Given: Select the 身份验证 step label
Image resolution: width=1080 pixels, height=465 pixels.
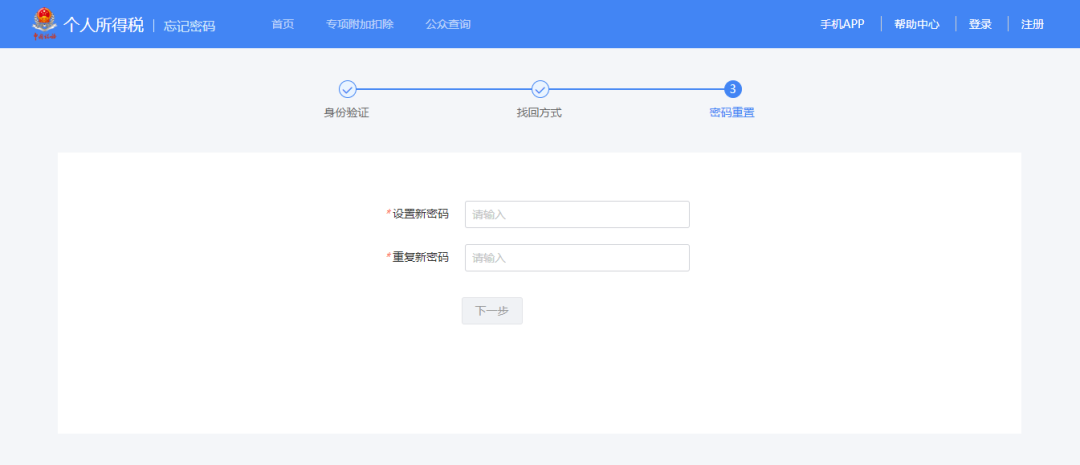Looking at the screenshot, I should coord(347,113).
